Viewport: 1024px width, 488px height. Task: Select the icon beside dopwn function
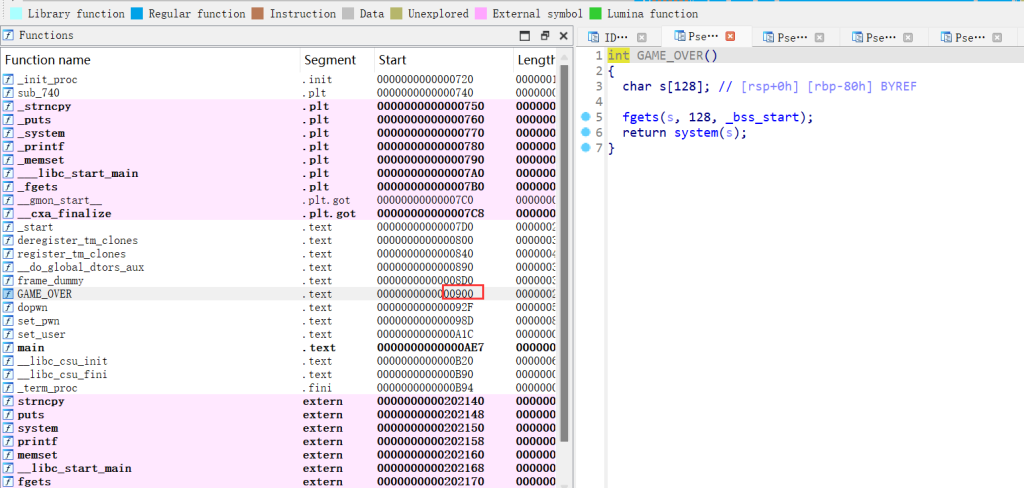[x=9, y=307]
